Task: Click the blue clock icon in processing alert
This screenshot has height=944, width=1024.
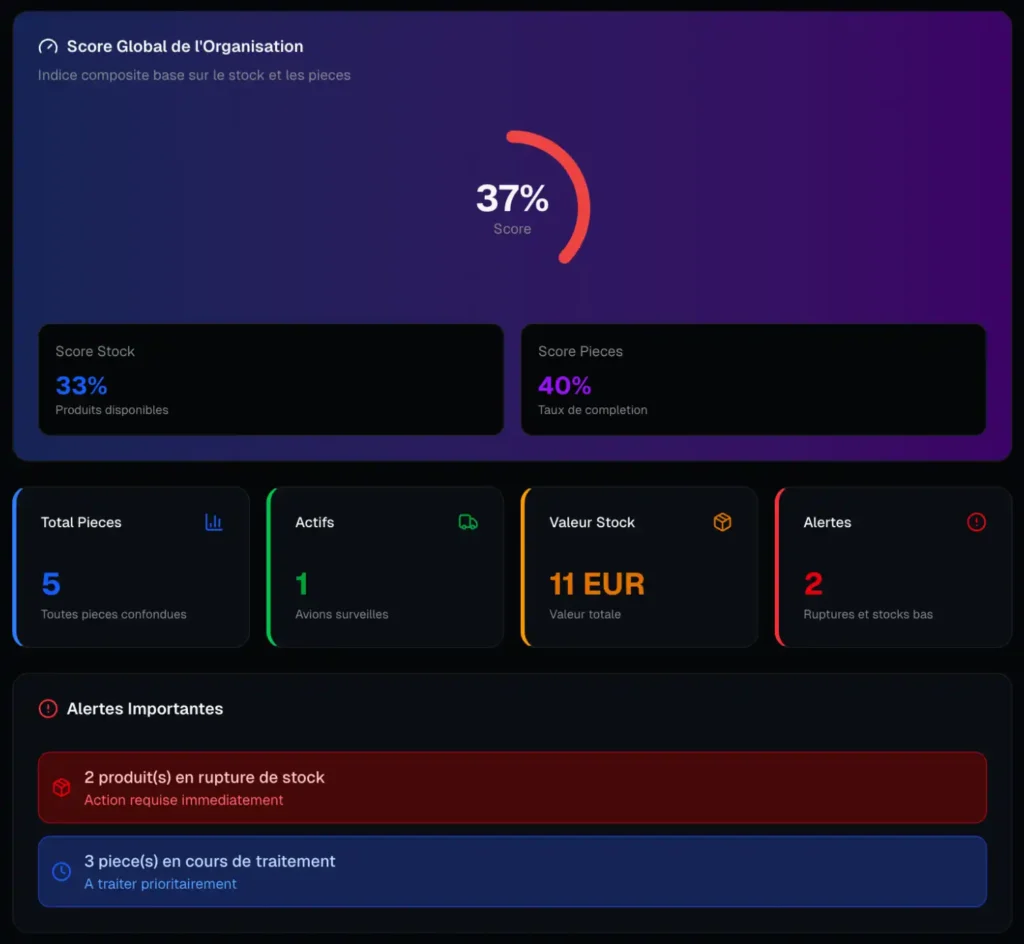Action: coord(61,872)
